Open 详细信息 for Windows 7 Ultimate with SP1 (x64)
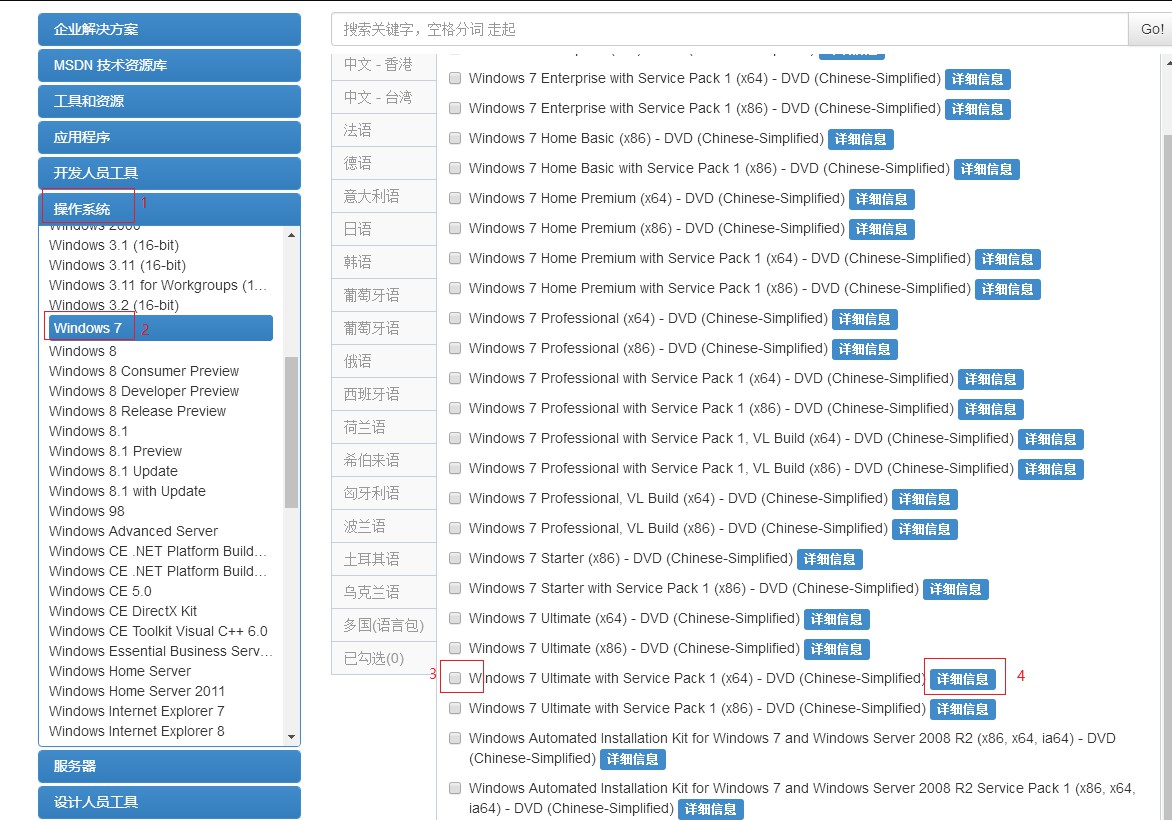The height and width of the screenshot is (820, 1172). pos(963,678)
